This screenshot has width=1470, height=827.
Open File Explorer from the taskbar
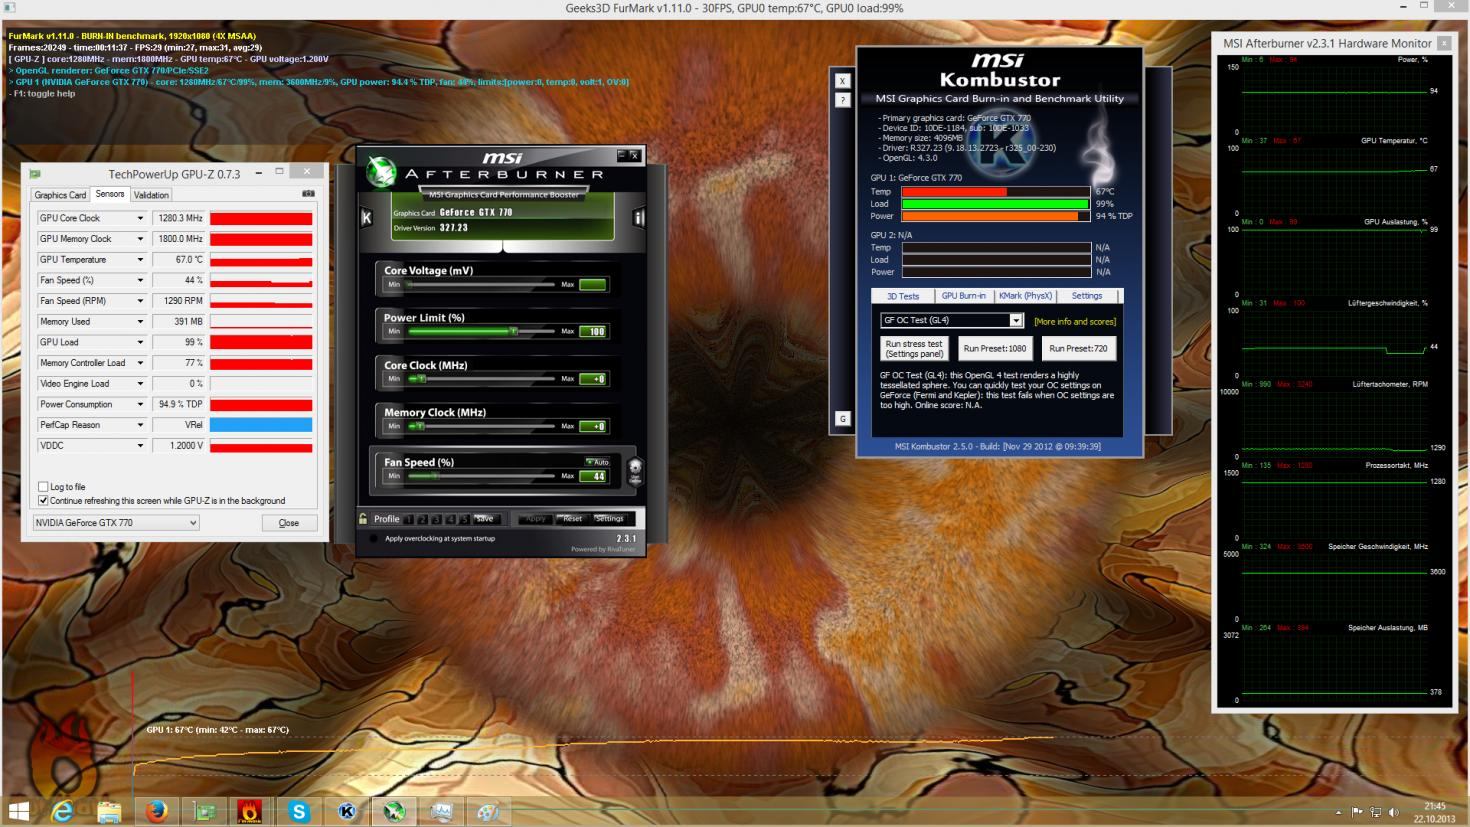coord(109,811)
